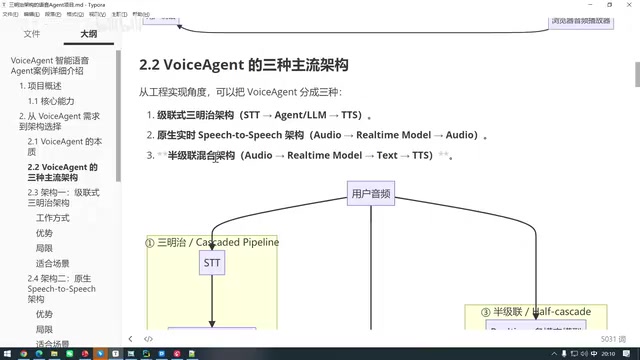Open the green notepad taskbar app
This screenshot has height=360, width=640.
[x=192, y=353]
